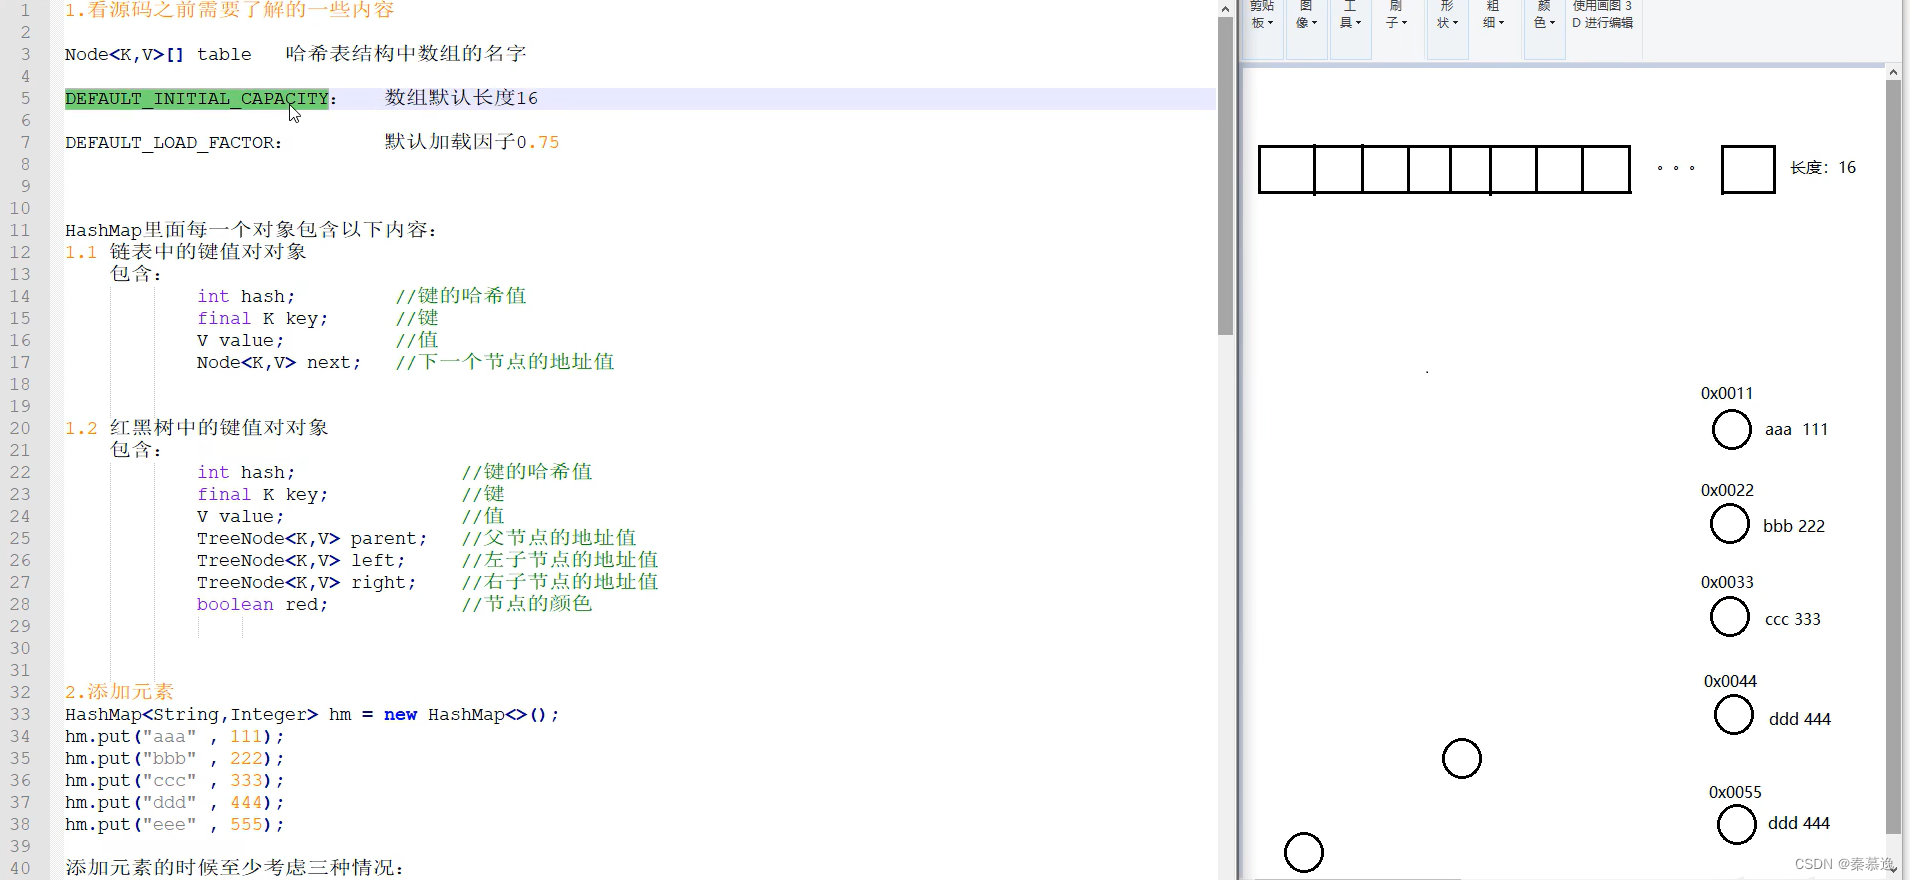The image size is (1910, 880).
Task: Click the '0x0044' address label on canvas
Action: click(1730, 681)
